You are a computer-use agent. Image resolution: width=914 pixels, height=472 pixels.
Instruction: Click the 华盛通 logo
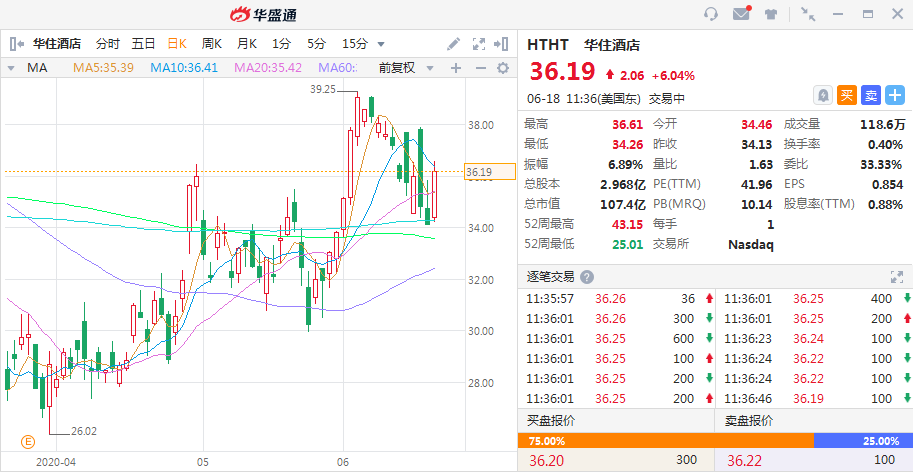[x=263, y=15]
